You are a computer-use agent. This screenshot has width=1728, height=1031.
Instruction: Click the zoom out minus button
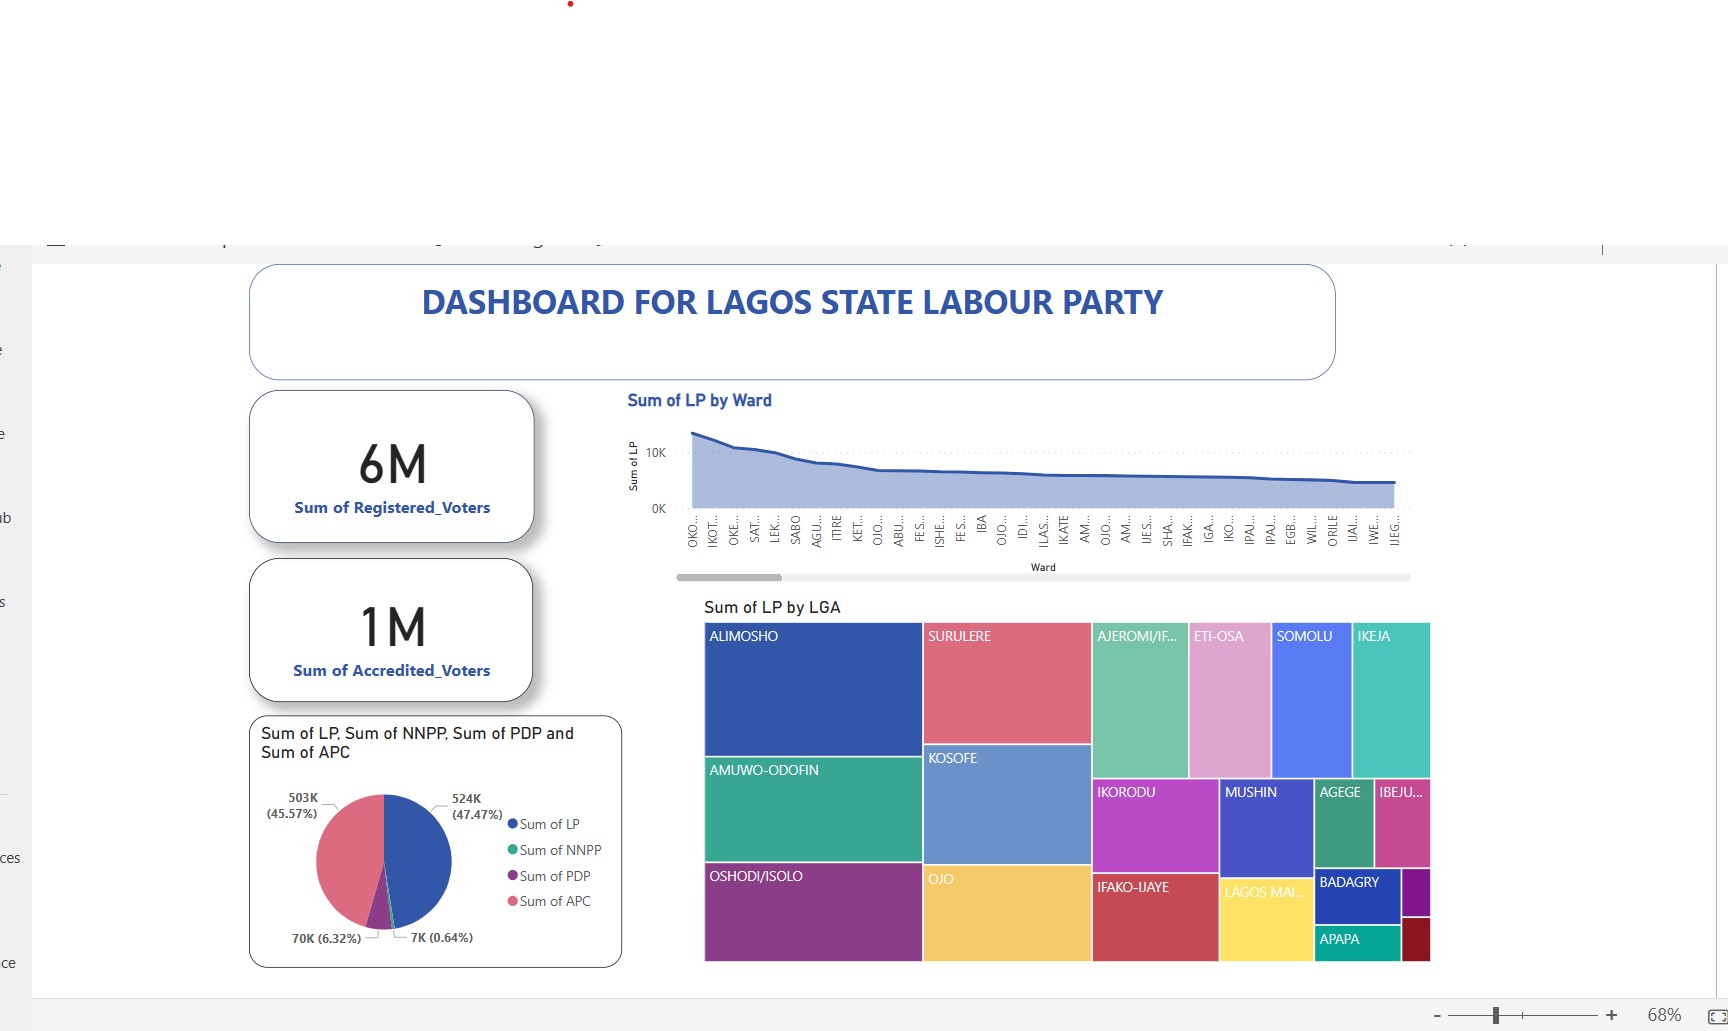click(1437, 1015)
